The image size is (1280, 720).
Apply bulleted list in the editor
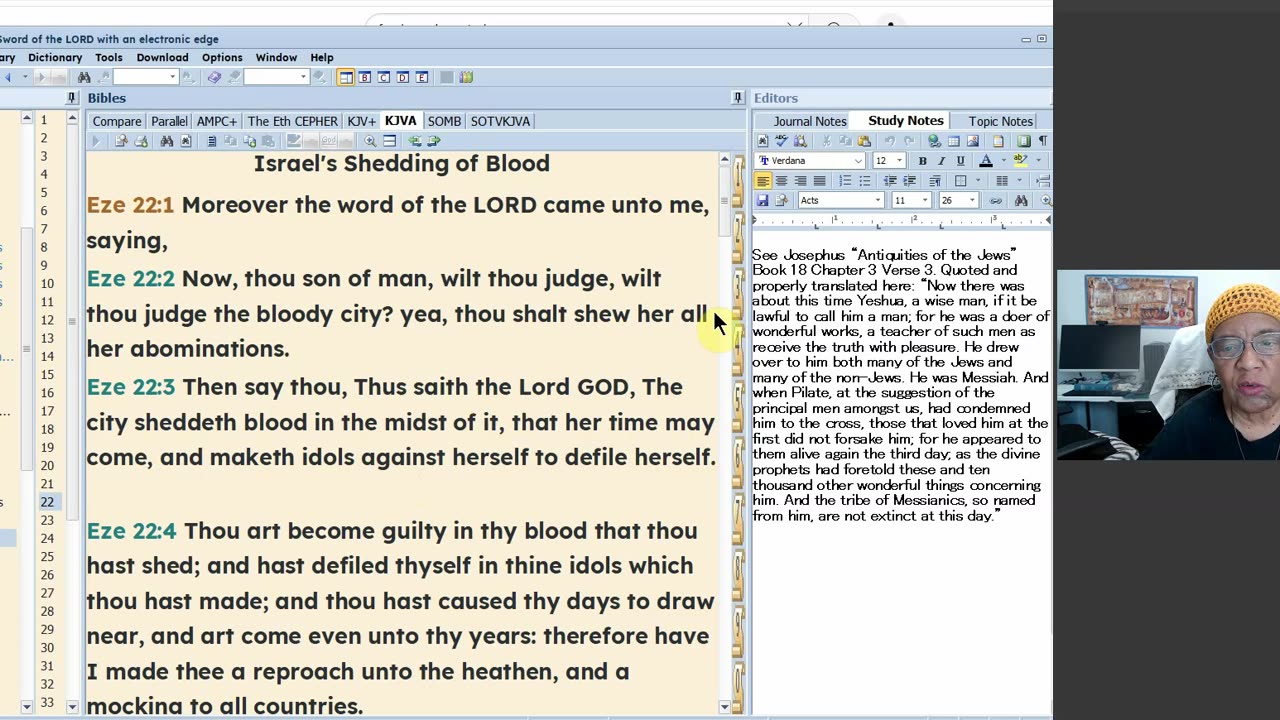(x=865, y=181)
